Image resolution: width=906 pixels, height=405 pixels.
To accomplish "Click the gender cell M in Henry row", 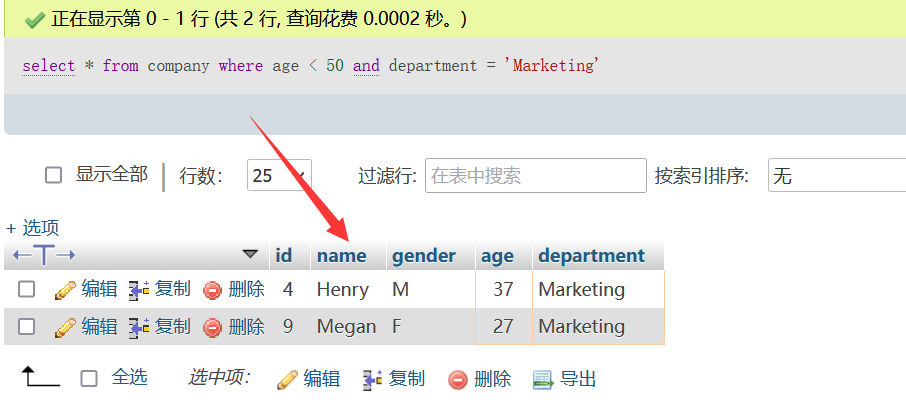I will tap(431, 289).
